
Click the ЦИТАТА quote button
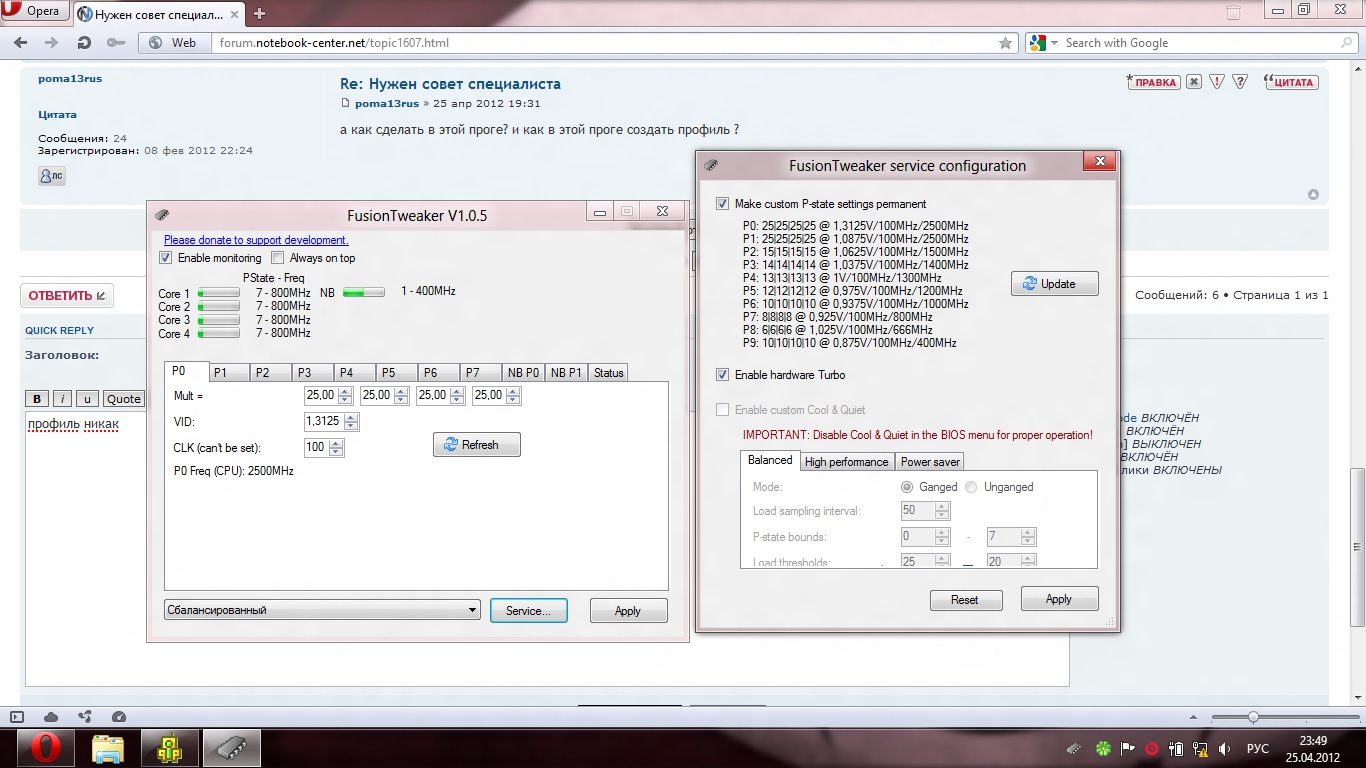coord(1290,82)
